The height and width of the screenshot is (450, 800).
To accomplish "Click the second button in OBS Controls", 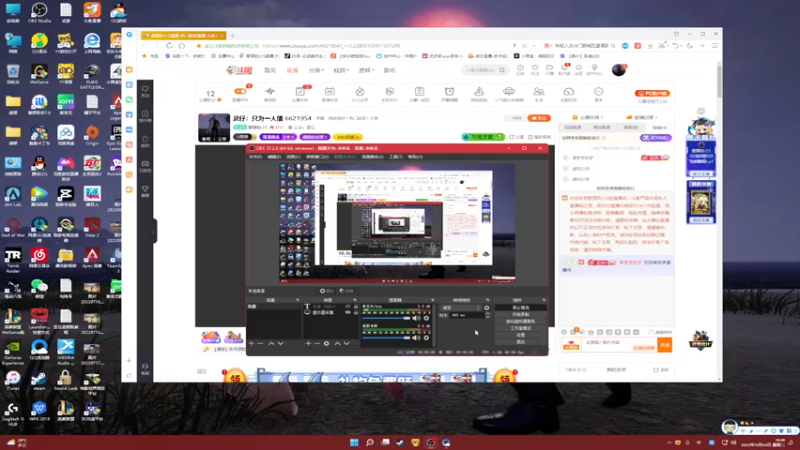I will 520,314.
